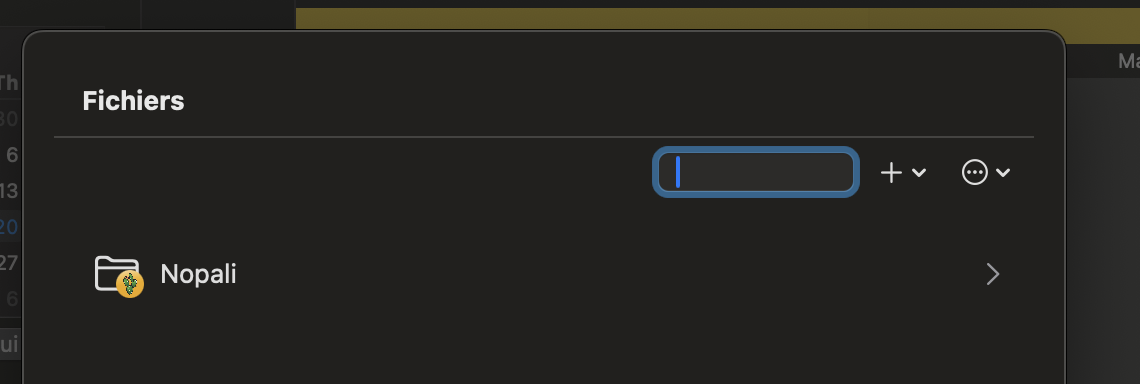Click the cactus badge on the folder
This screenshot has width=1140, height=384.
click(130, 284)
